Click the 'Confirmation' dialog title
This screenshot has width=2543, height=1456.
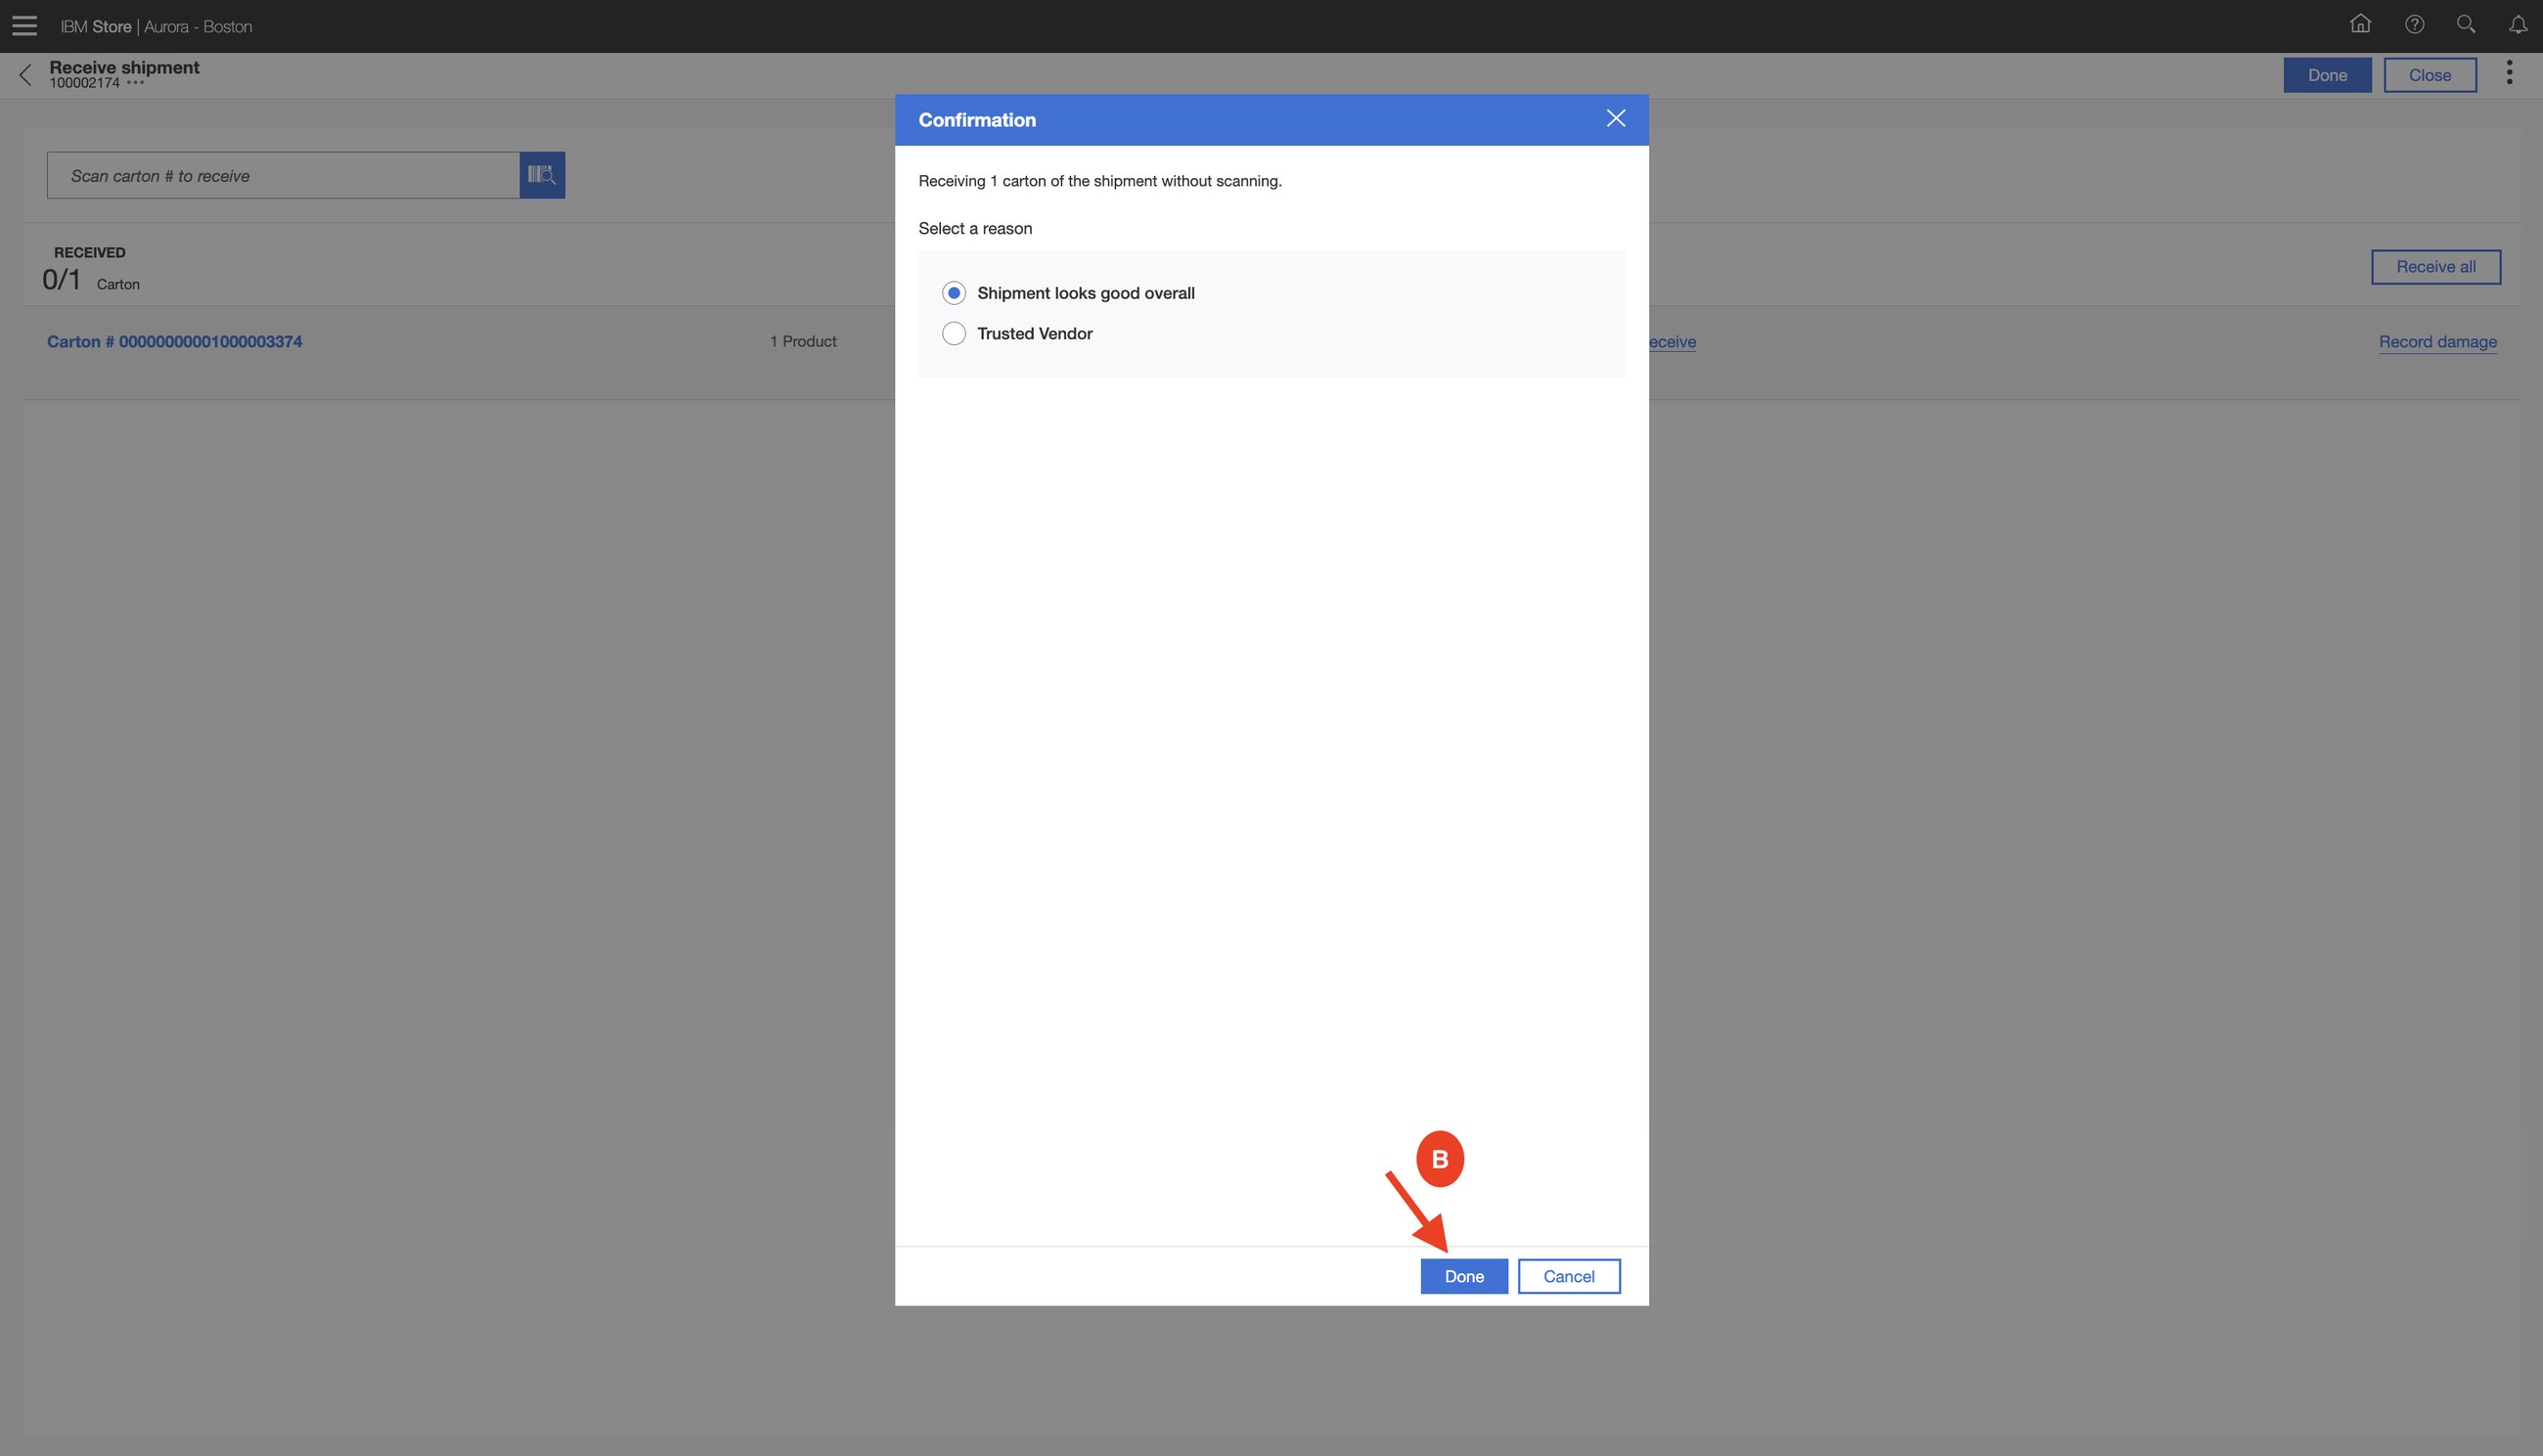click(x=977, y=120)
